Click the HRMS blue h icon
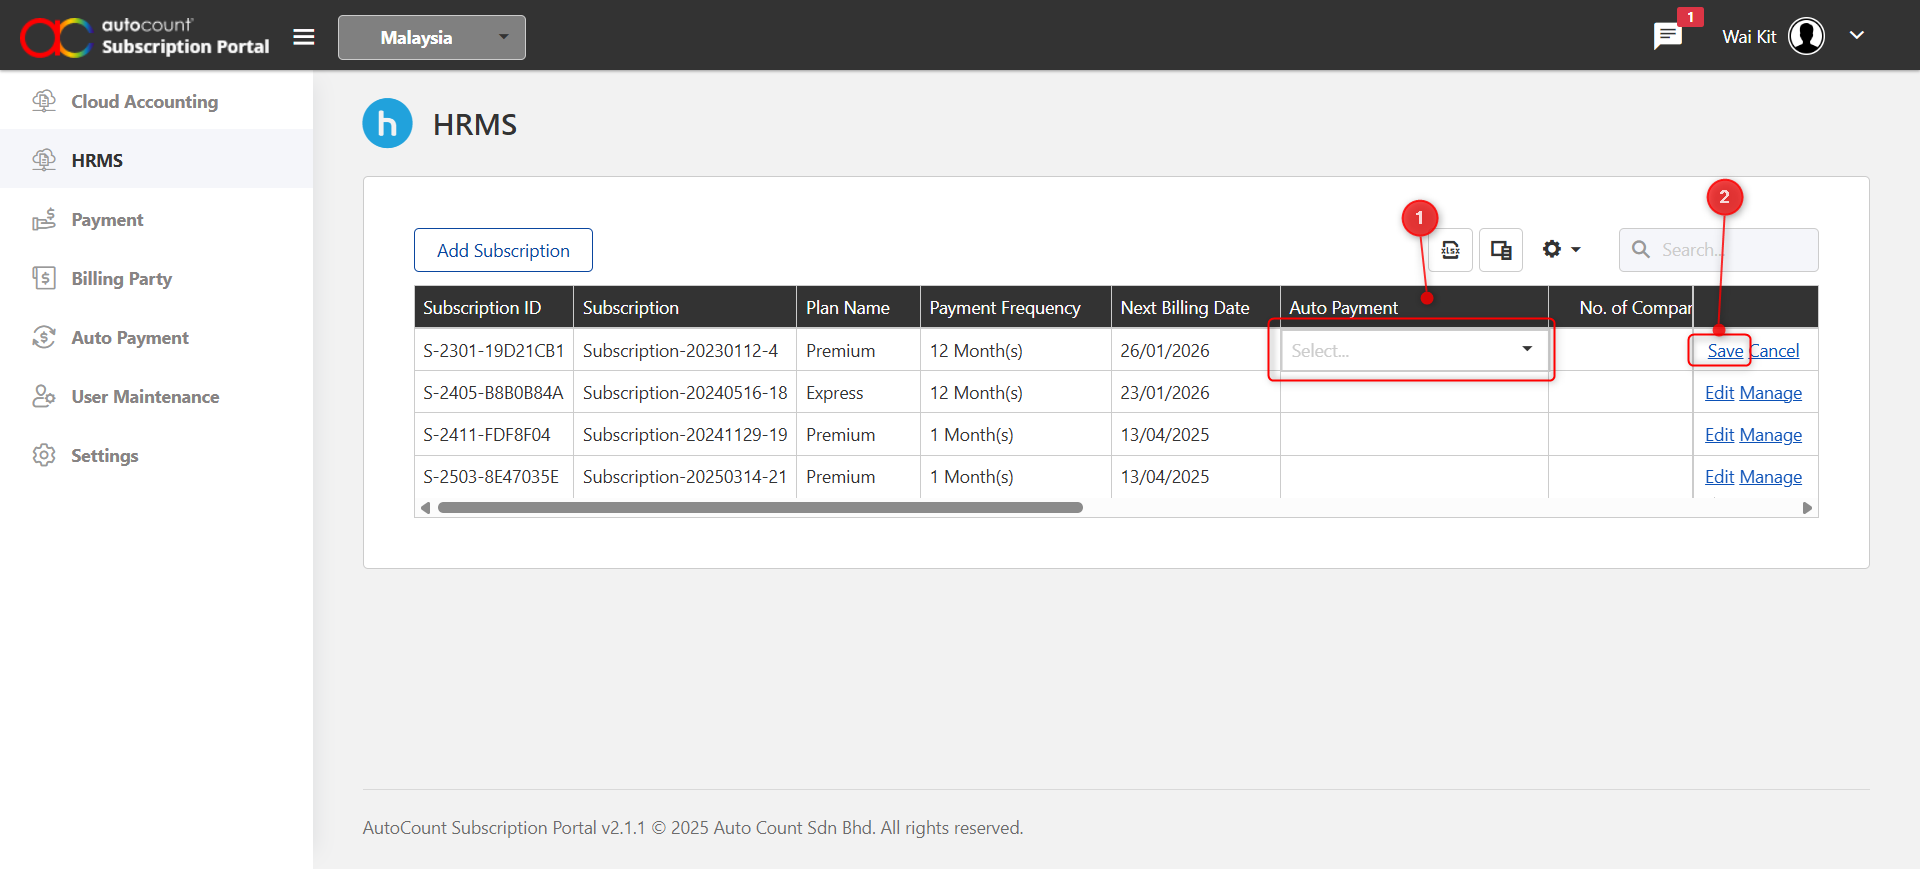This screenshot has width=1920, height=869. (x=387, y=123)
